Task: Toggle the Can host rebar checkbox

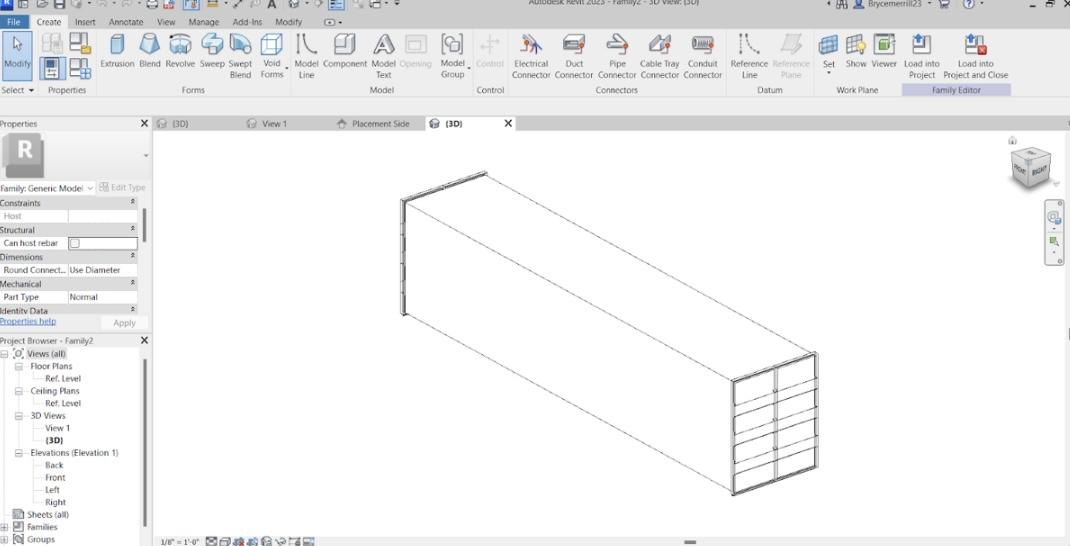Action: click(75, 243)
